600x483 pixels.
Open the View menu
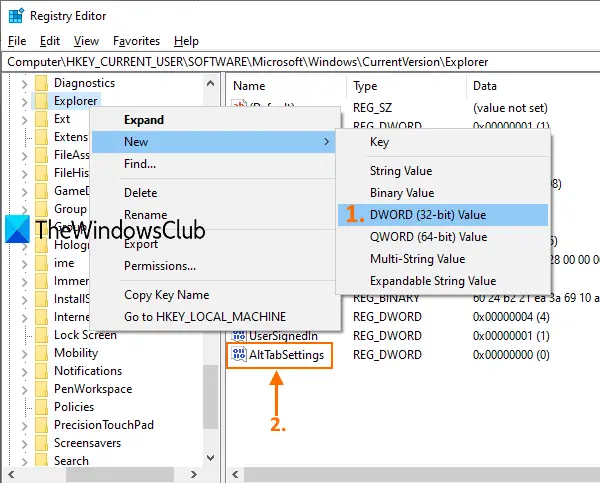pyautogui.click(x=86, y=41)
